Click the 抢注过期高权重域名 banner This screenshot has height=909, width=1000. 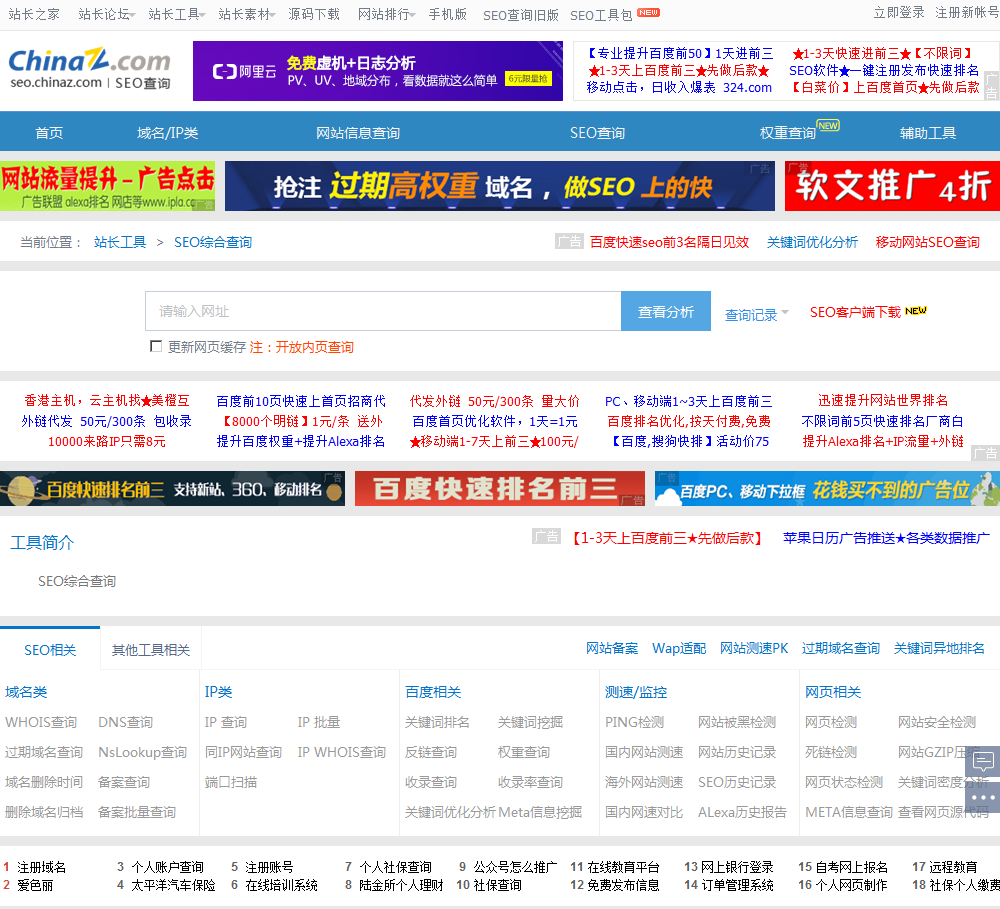point(499,186)
